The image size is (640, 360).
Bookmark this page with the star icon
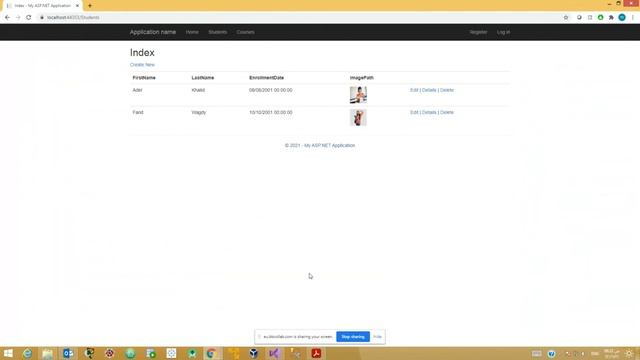point(566,18)
